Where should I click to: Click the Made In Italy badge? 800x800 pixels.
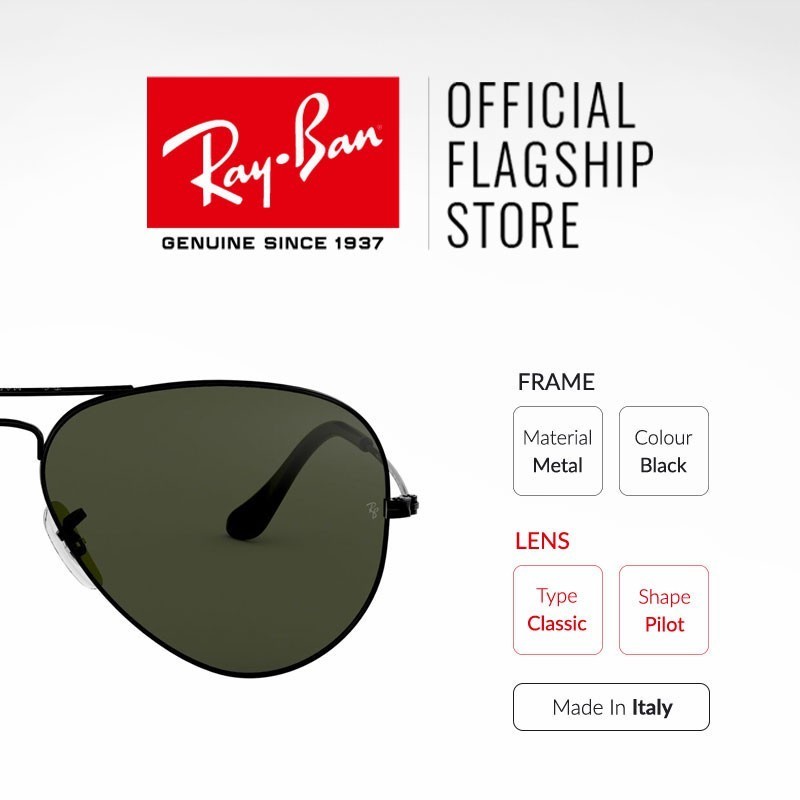pyautogui.click(x=611, y=707)
